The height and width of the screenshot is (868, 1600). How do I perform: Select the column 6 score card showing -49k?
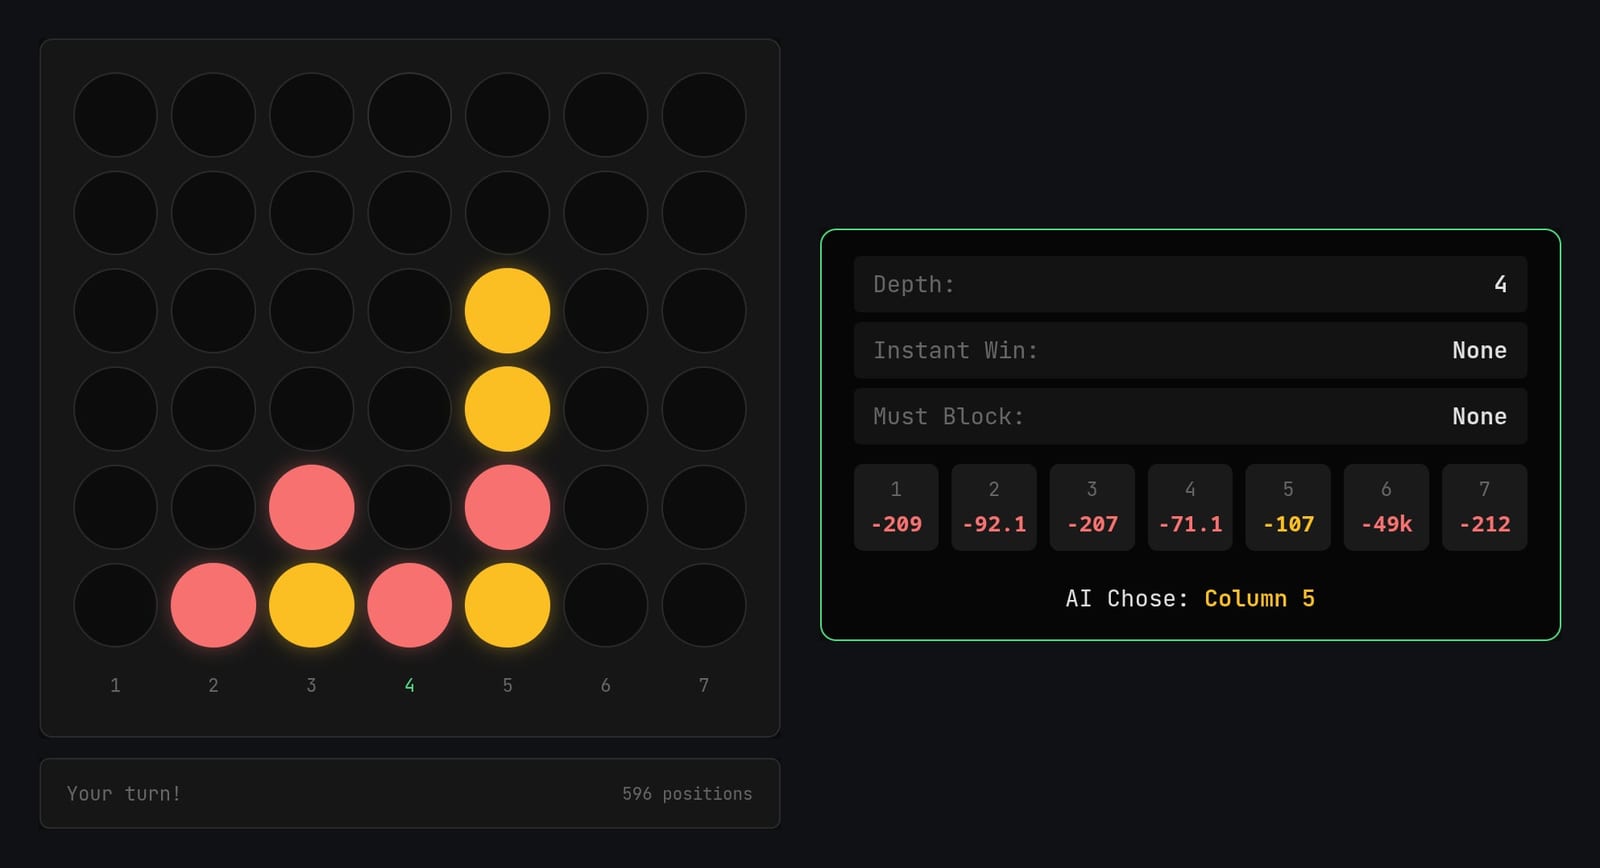[1386, 507]
